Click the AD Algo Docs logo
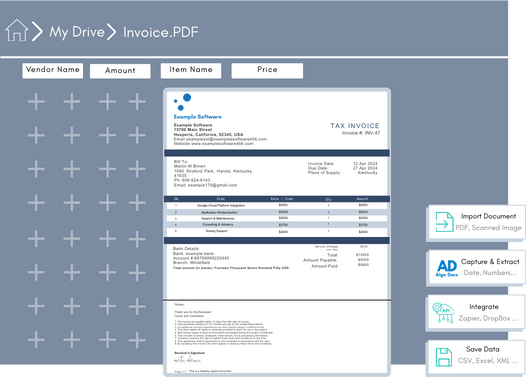The width and height of the screenshot is (530, 380). [x=447, y=268]
